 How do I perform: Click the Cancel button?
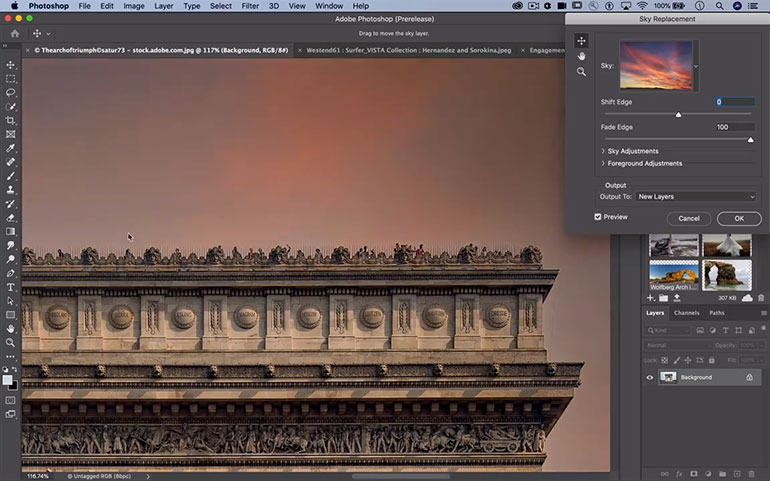pos(689,218)
